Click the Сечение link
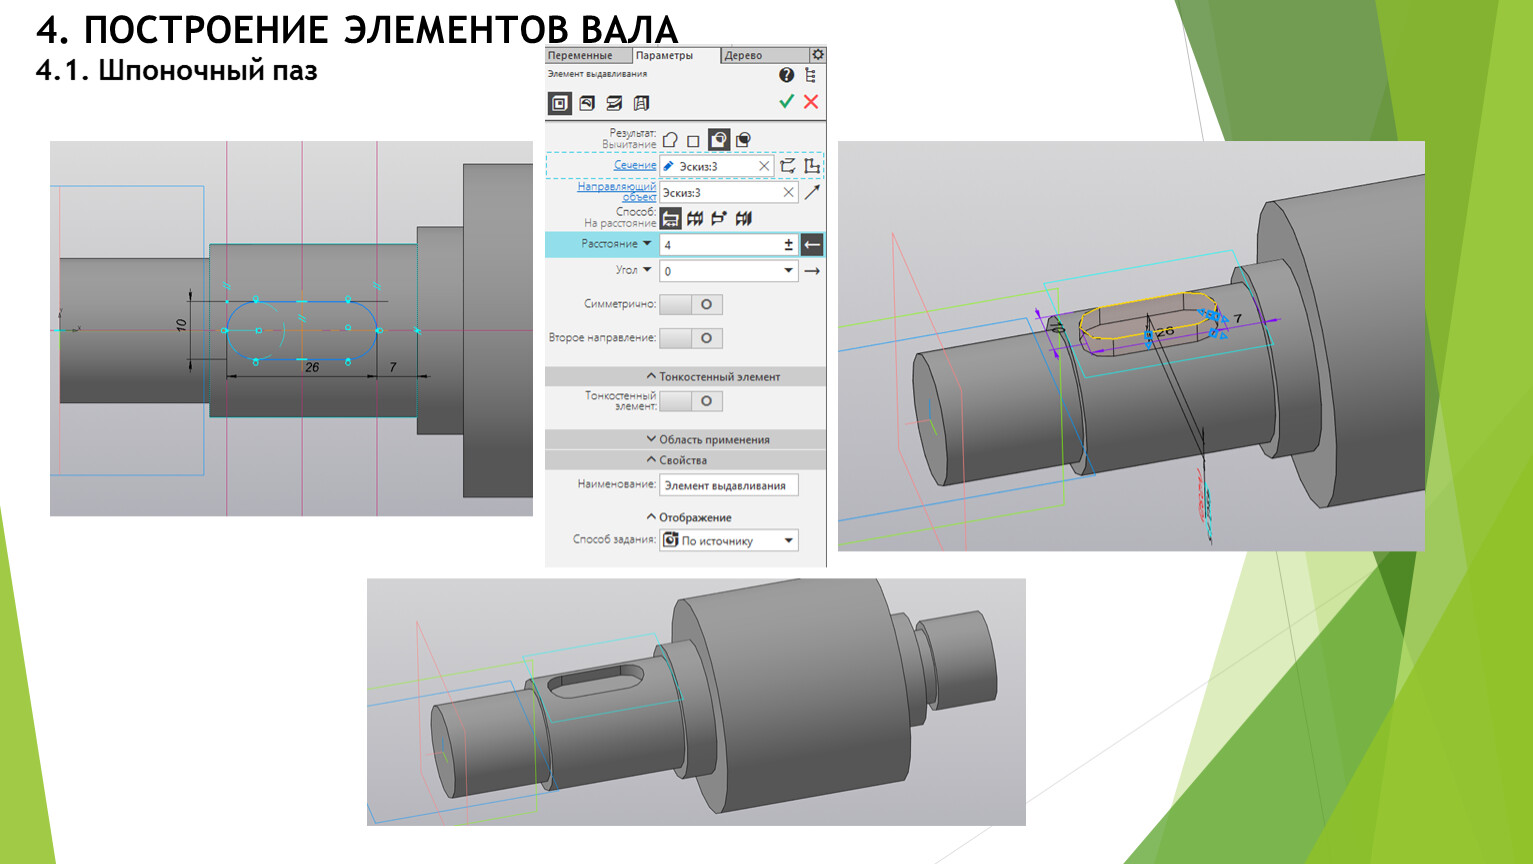 [x=635, y=165]
